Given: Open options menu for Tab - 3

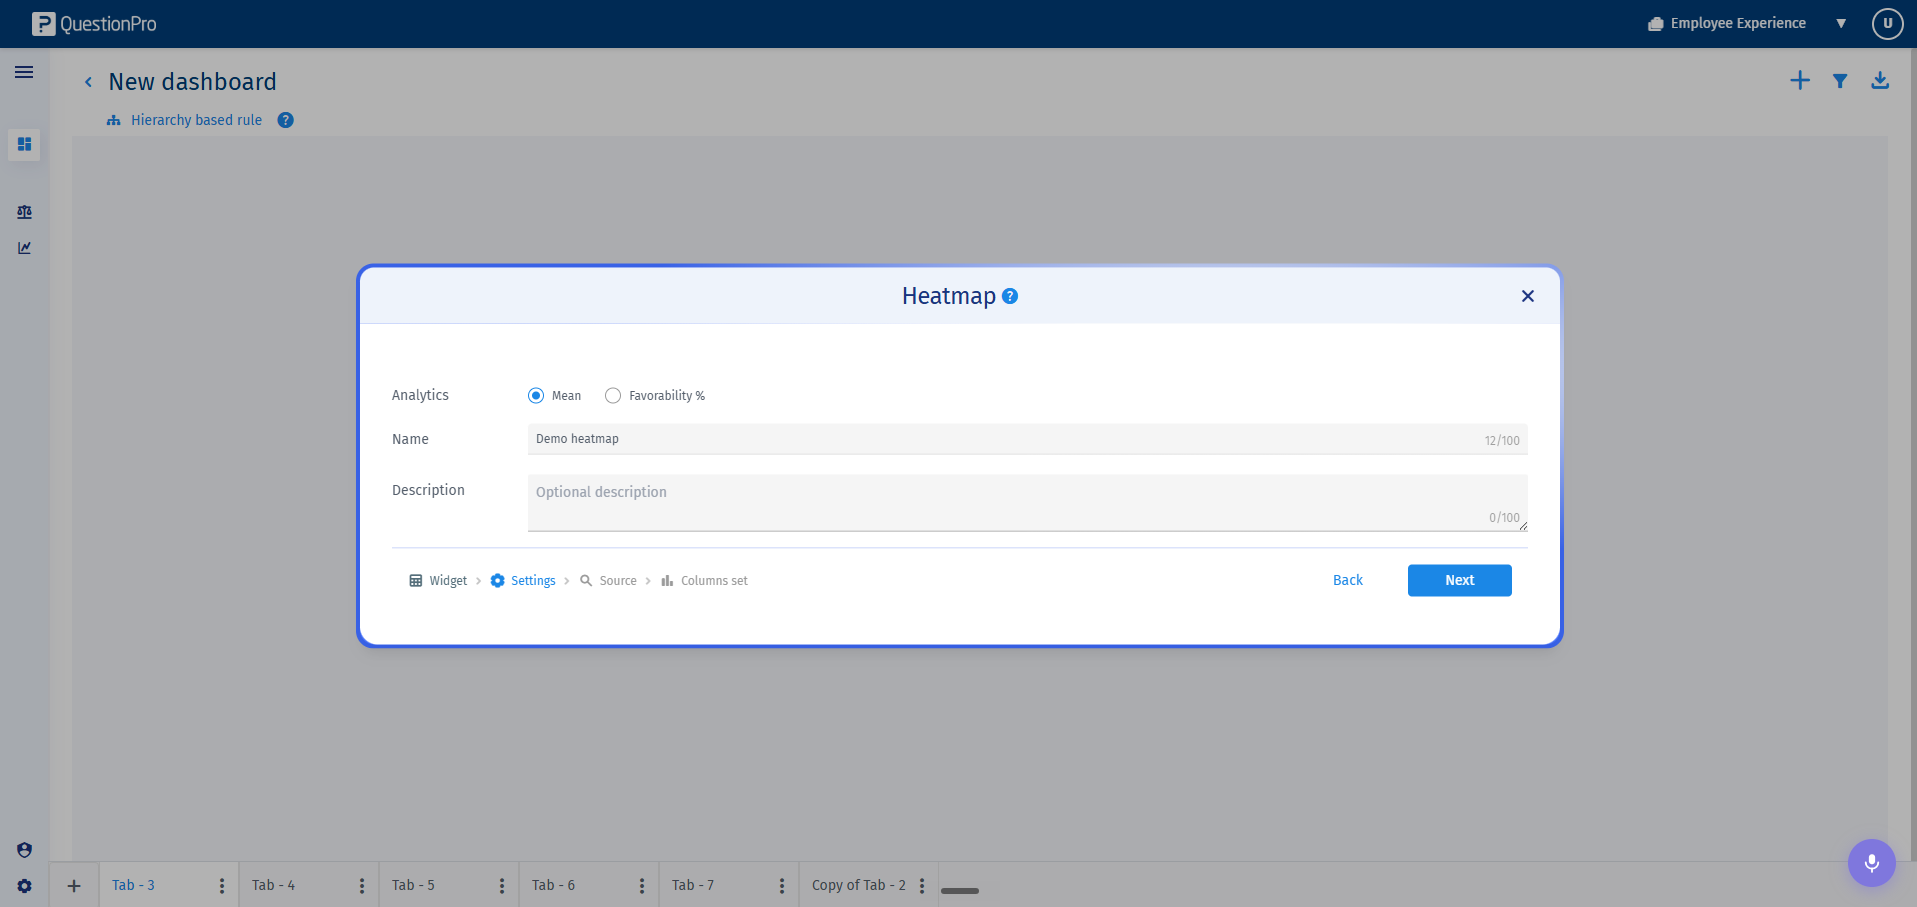Looking at the screenshot, I should pyautogui.click(x=221, y=886).
